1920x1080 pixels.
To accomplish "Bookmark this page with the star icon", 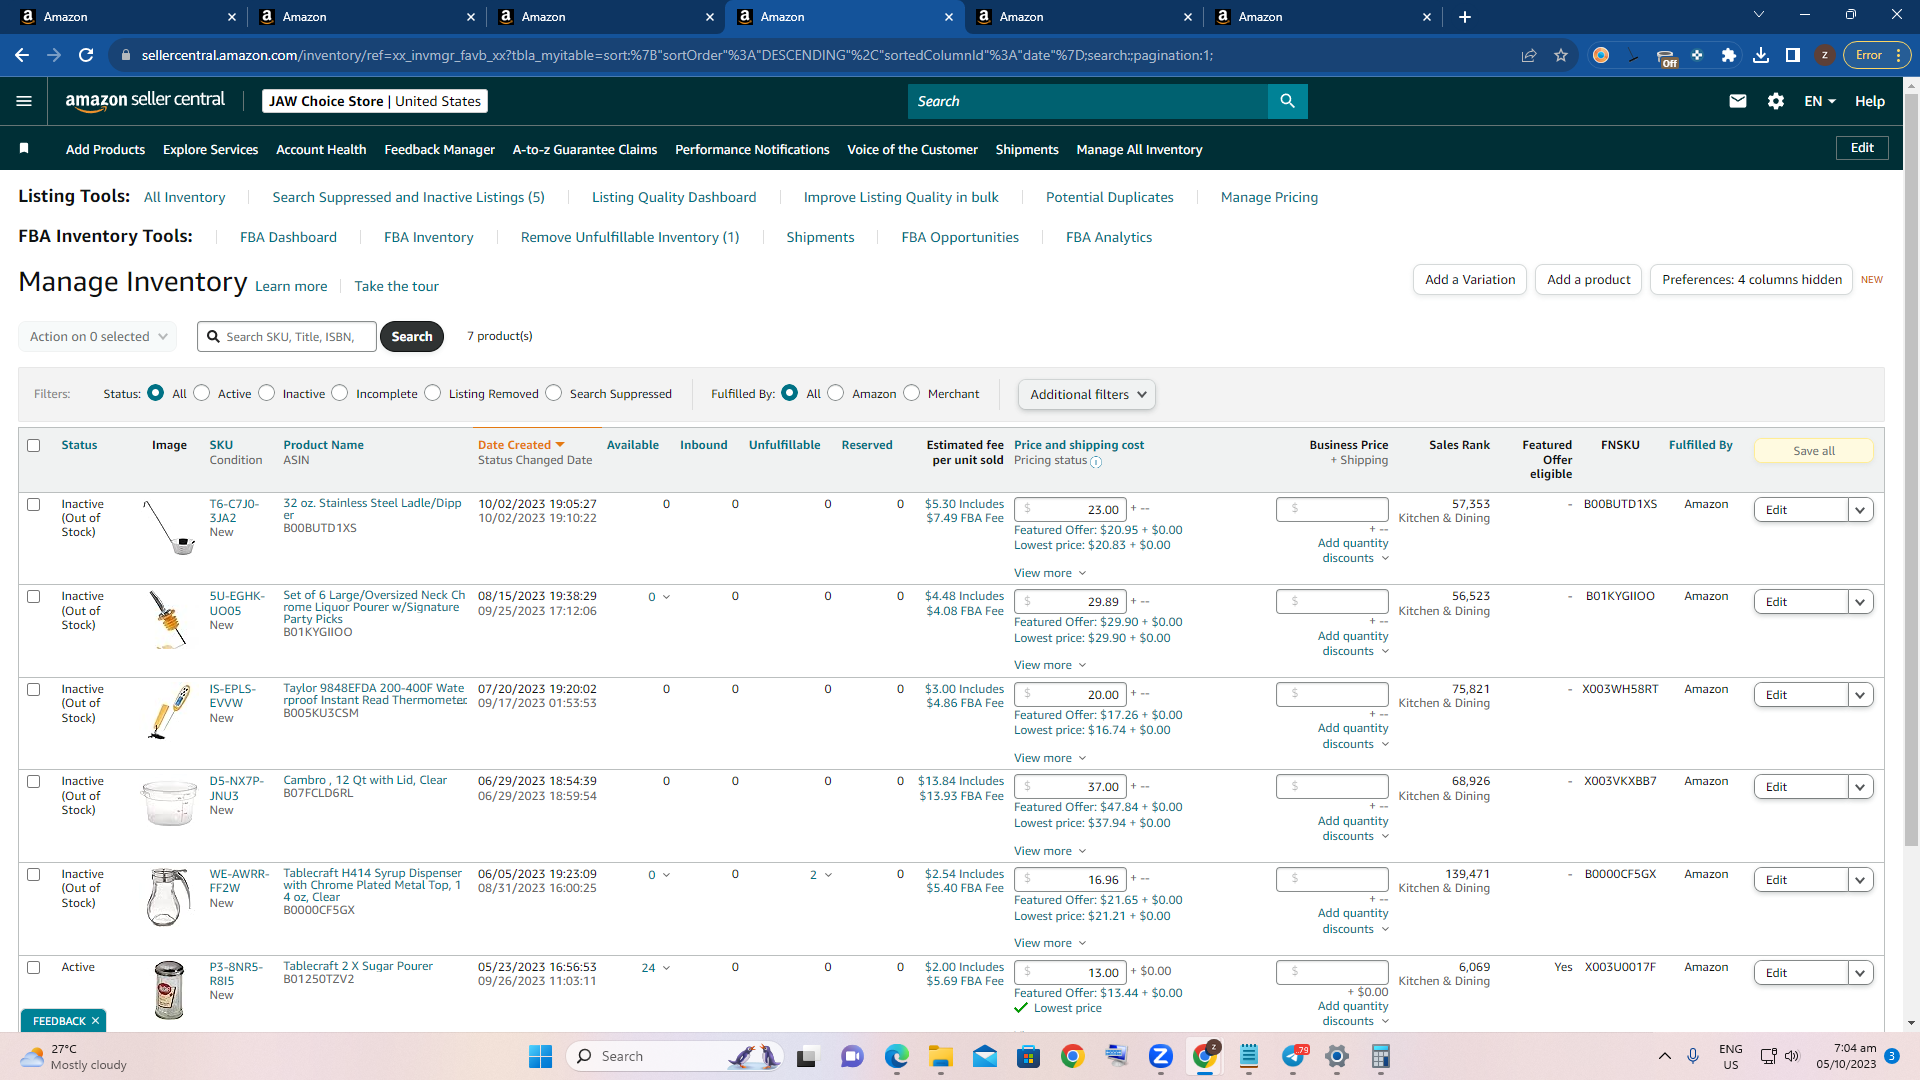I will pos(1561,55).
